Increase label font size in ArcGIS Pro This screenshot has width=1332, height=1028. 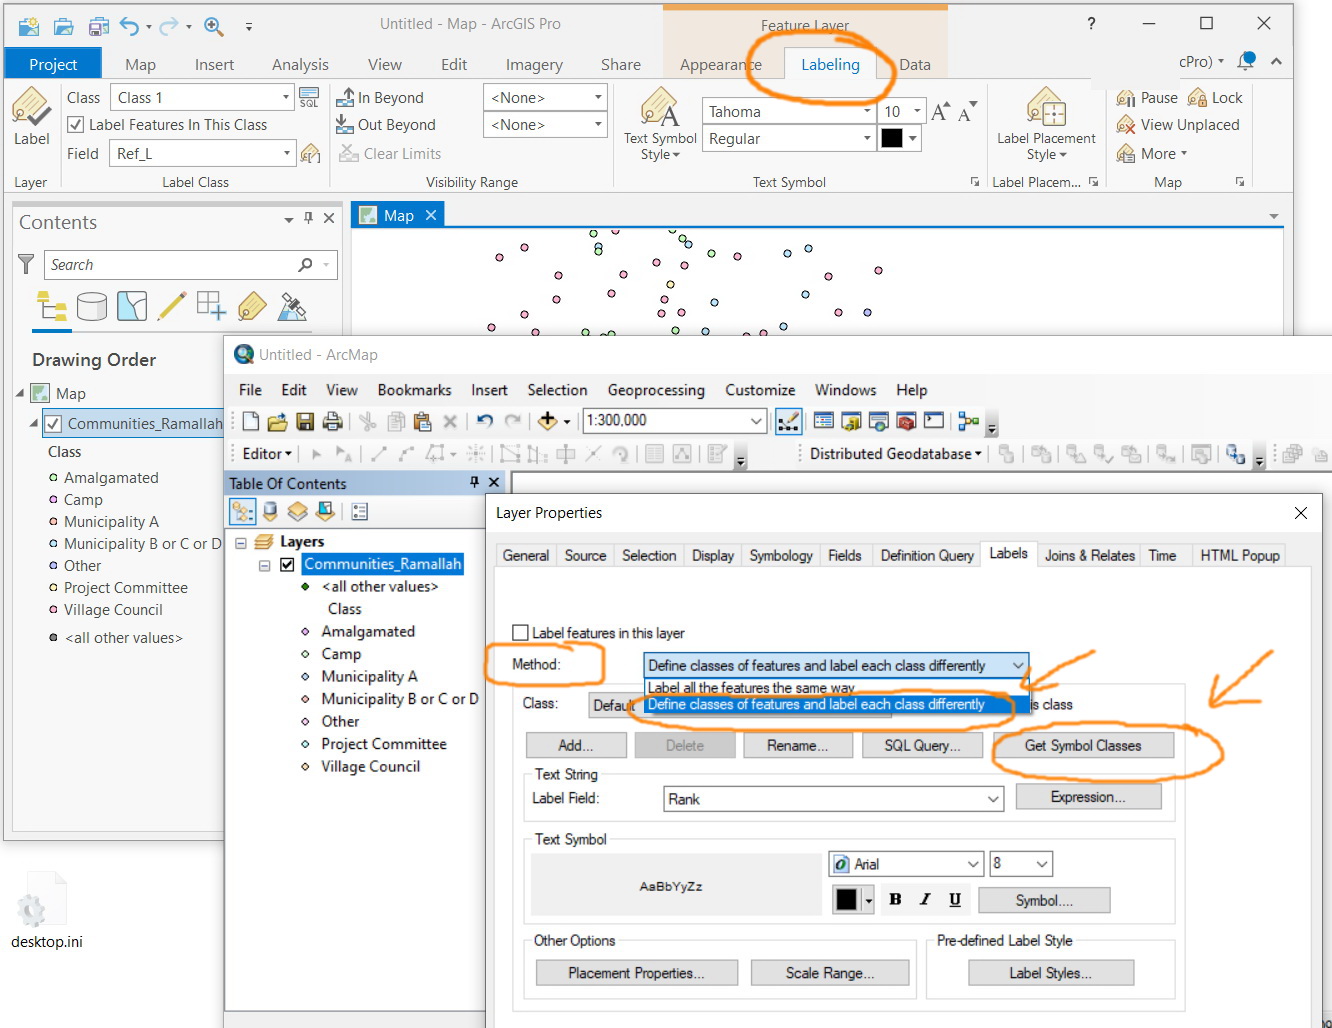(x=940, y=112)
